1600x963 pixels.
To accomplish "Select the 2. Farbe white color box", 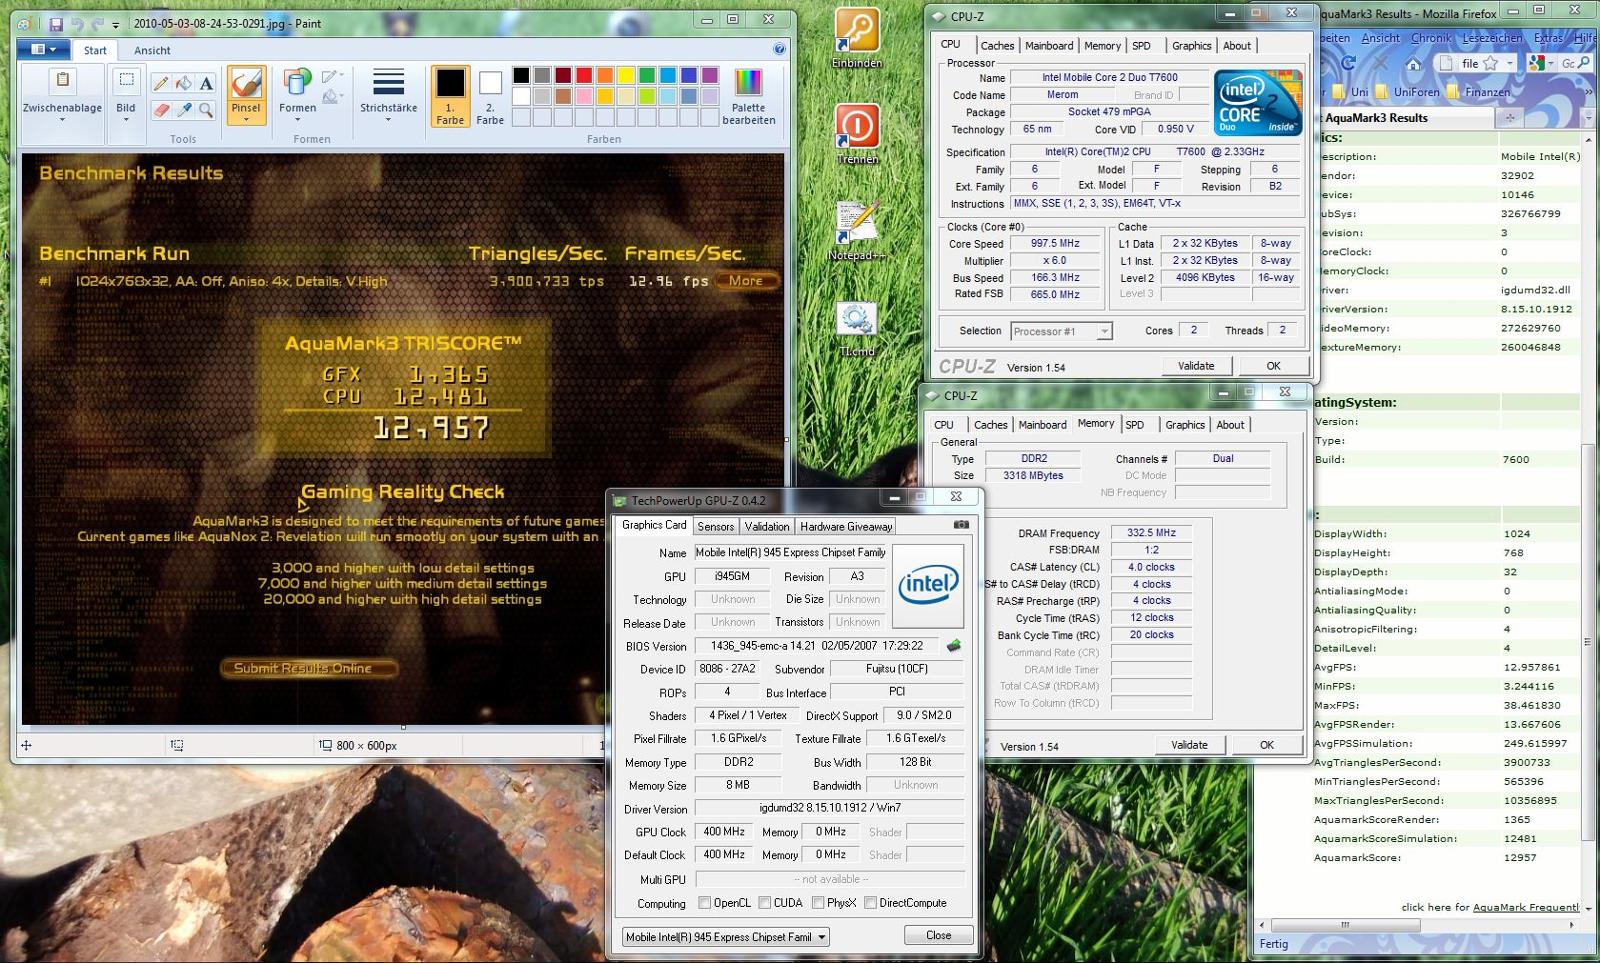I will tap(490, 96).
